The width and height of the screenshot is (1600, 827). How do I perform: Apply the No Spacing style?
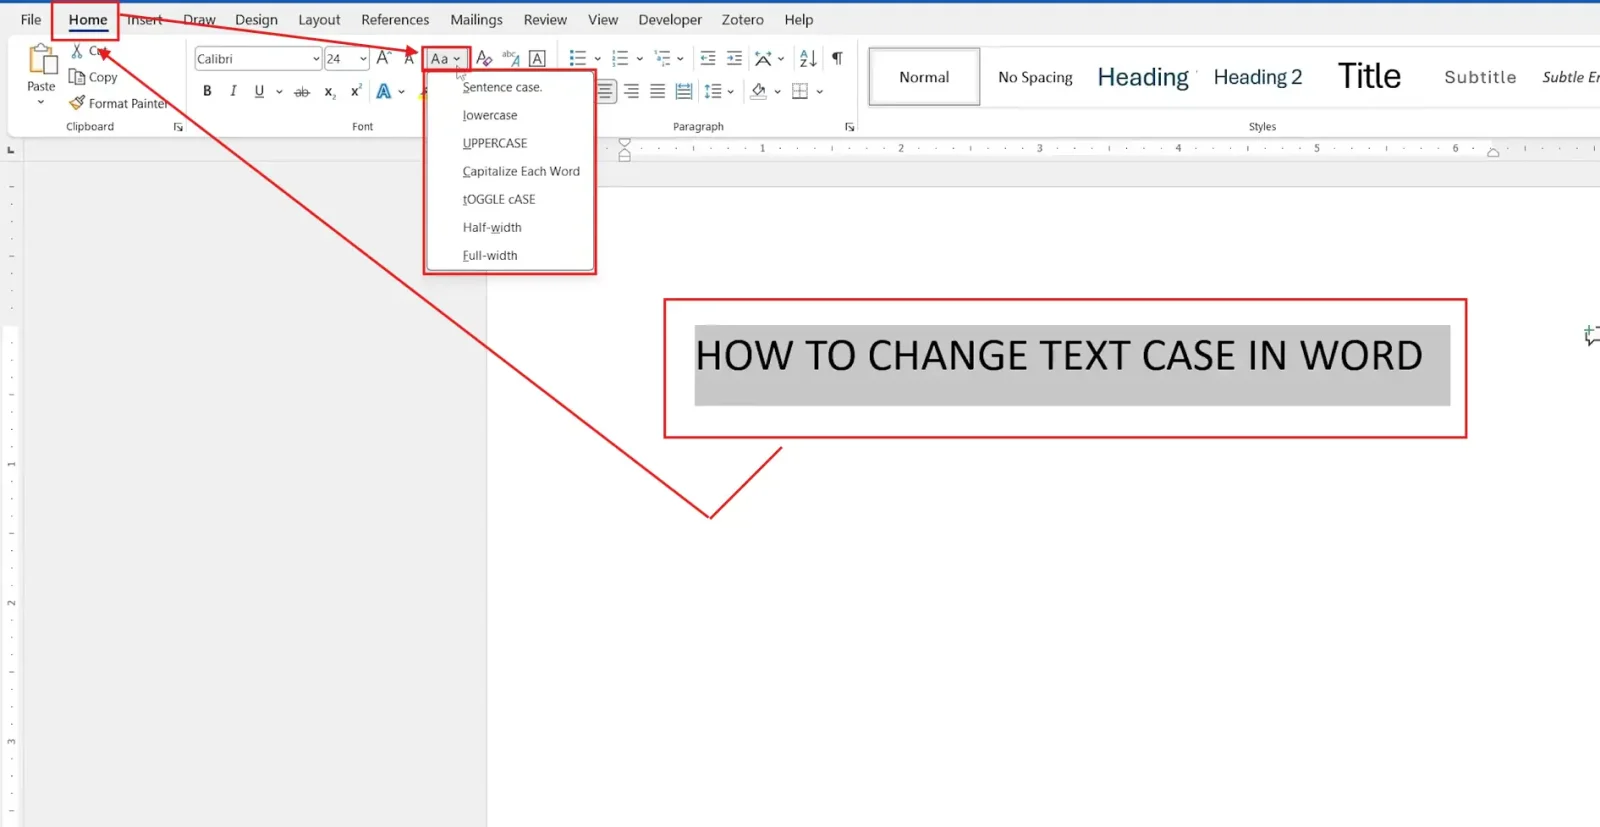1035,77
